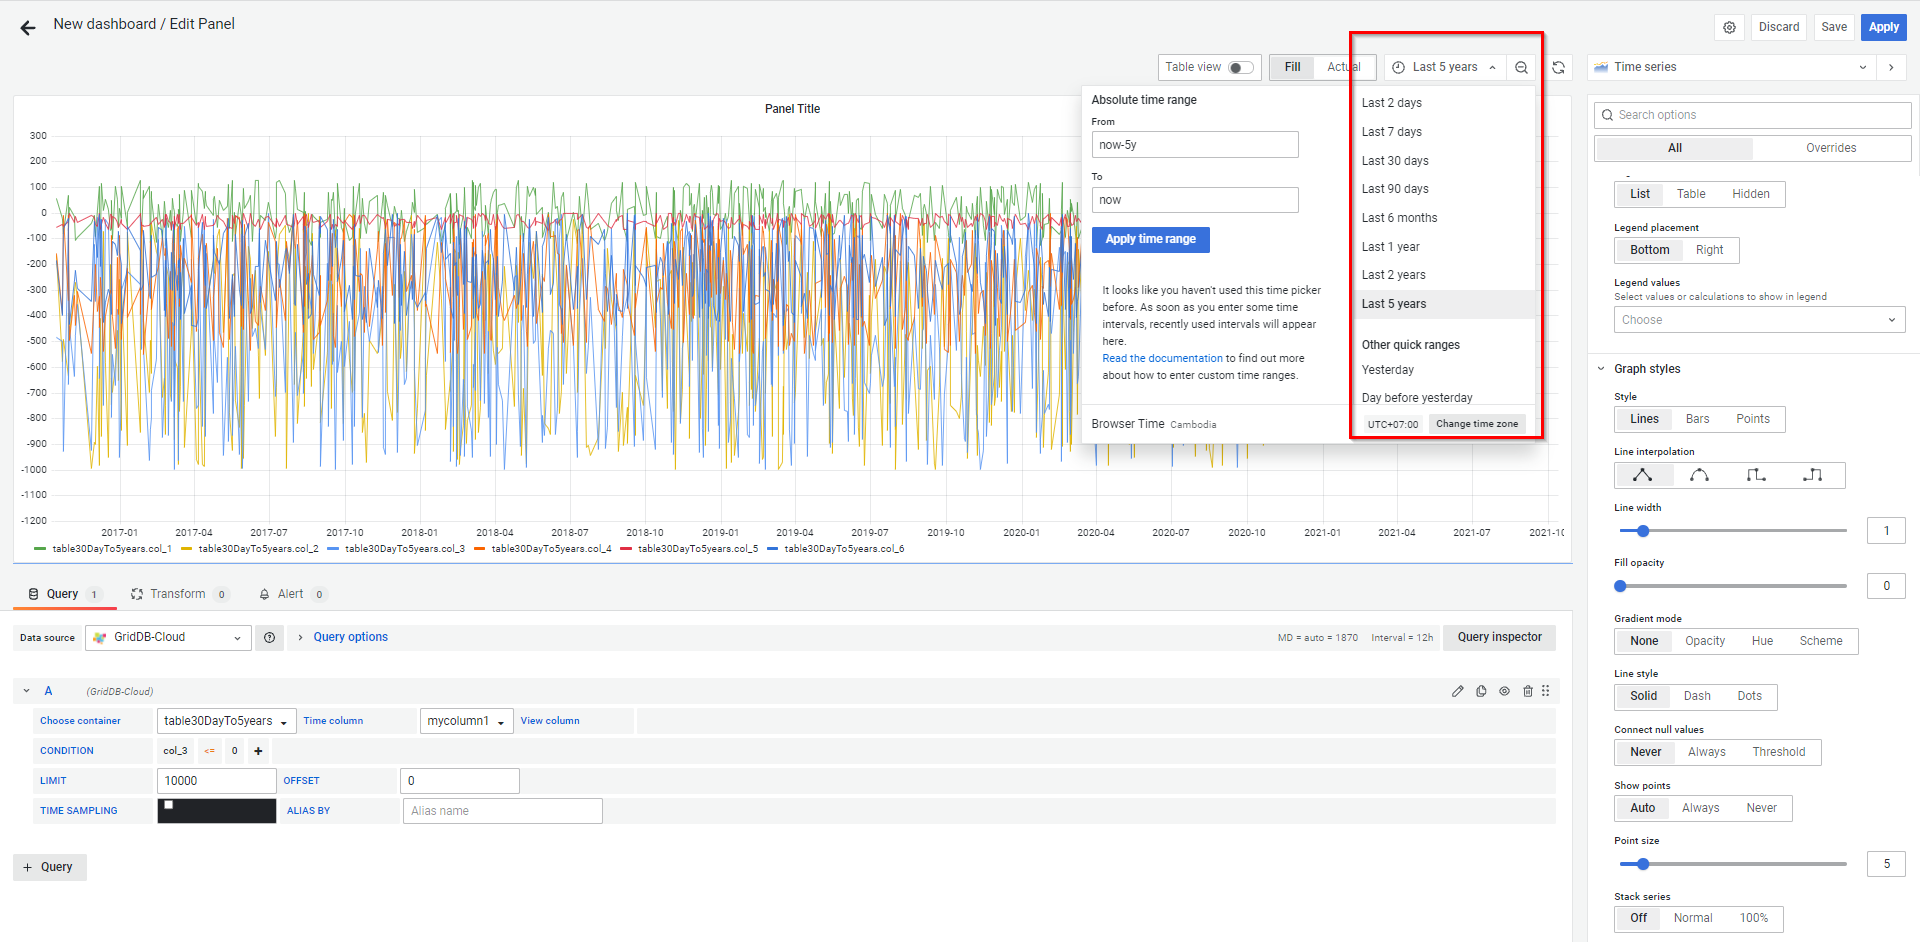This screenshot has width=1920, height=942.
Task: Delete query A using the trash icon
Action: 1527,691
